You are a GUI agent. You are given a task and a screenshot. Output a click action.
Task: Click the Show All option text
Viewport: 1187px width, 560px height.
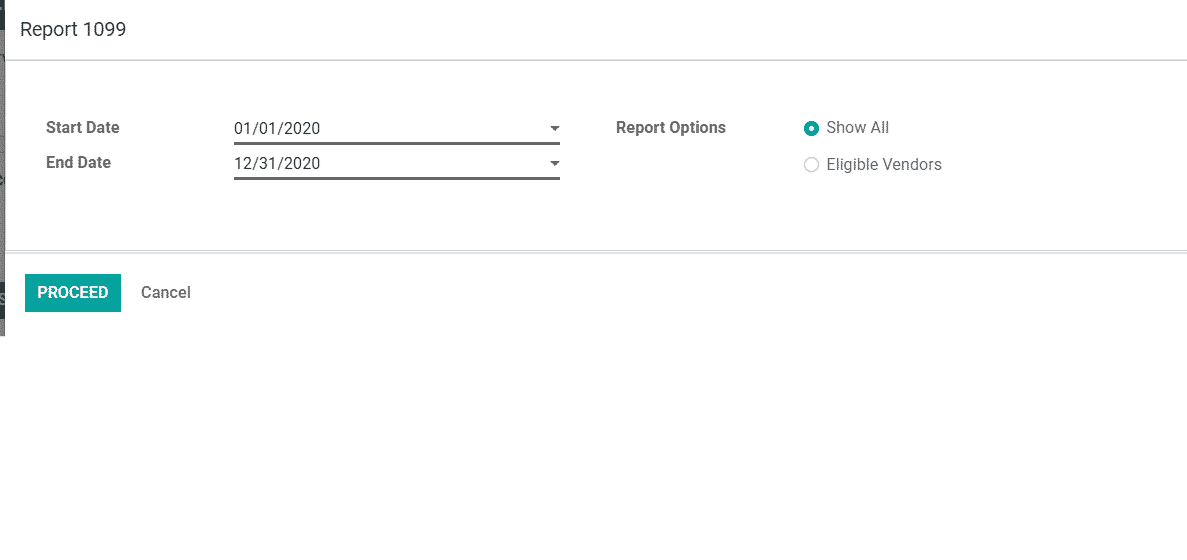tap(858, 128)
